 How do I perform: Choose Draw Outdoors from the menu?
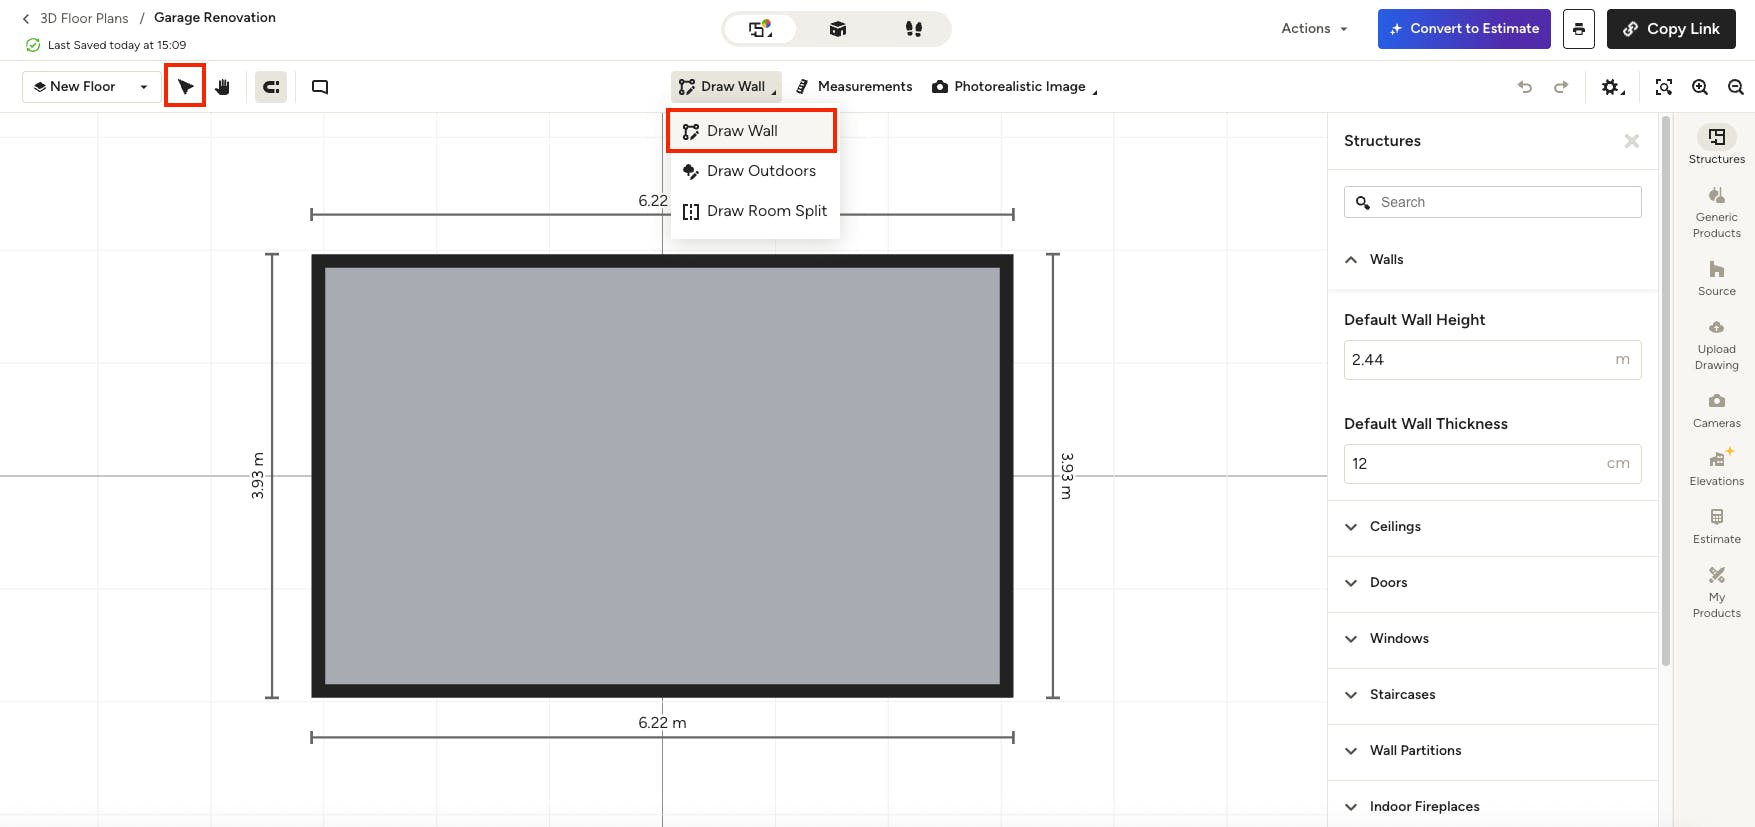click(755, 171)
